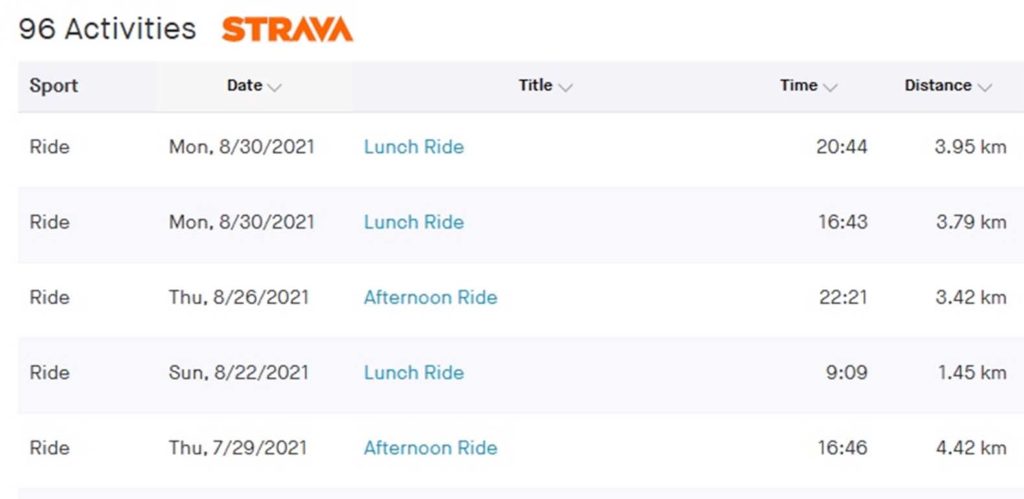Click the Distance column header label
Image resolution: width=1024 pixels, height=499 pixels.
pyautogui.click(x=938, y=86)
